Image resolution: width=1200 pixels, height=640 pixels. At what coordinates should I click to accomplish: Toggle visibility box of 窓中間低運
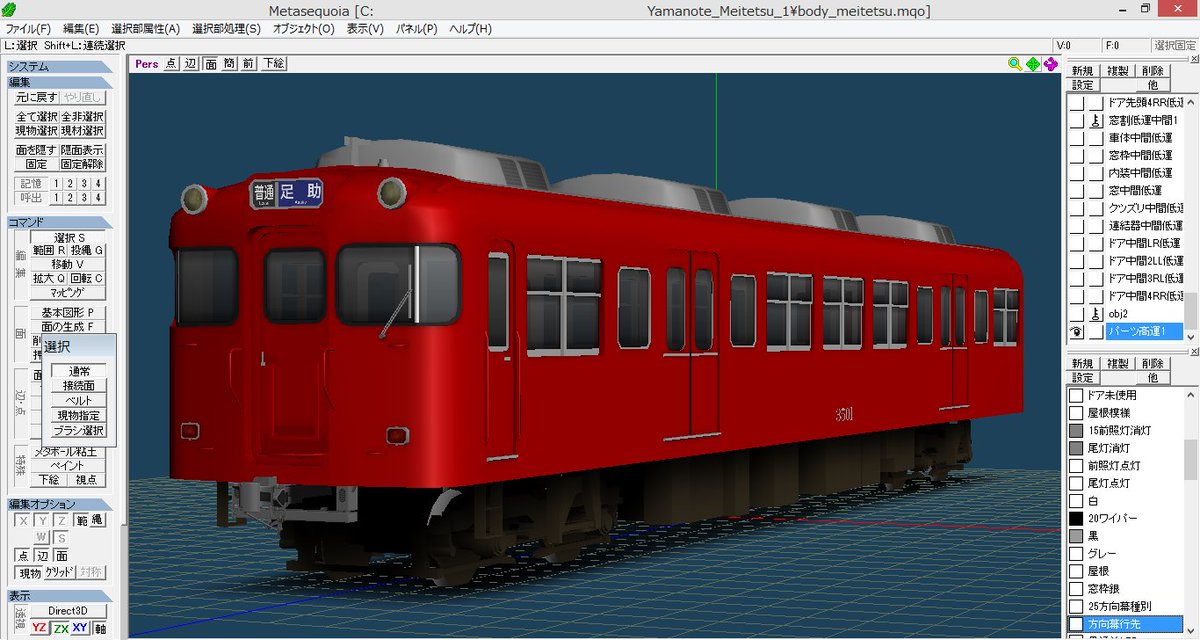[x=1076, y=190]
